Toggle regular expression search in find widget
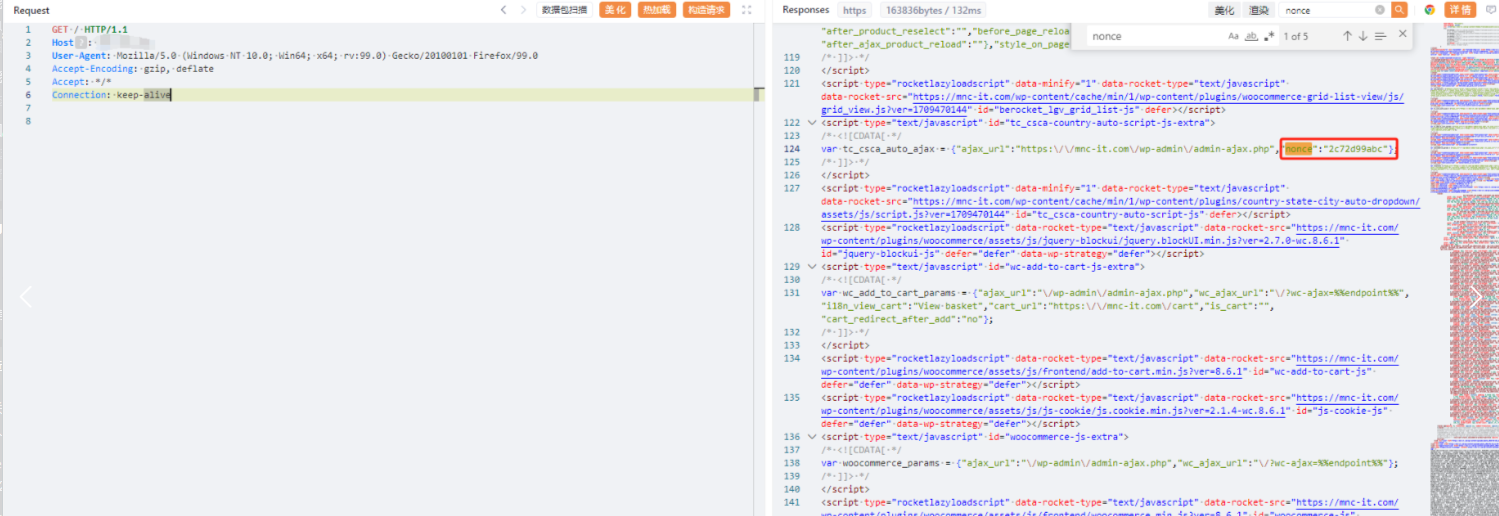The height and width of the screenshot is (516, 1499). point(1269,36)
